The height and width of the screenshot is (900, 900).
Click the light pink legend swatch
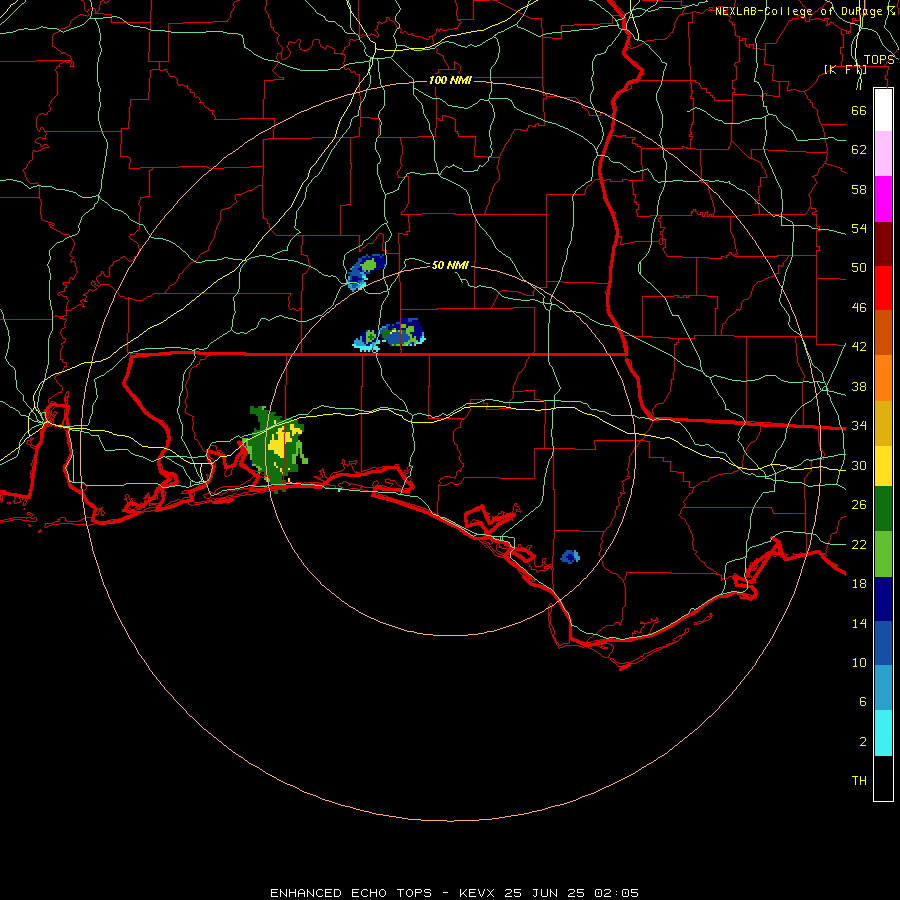pos(883,154)
